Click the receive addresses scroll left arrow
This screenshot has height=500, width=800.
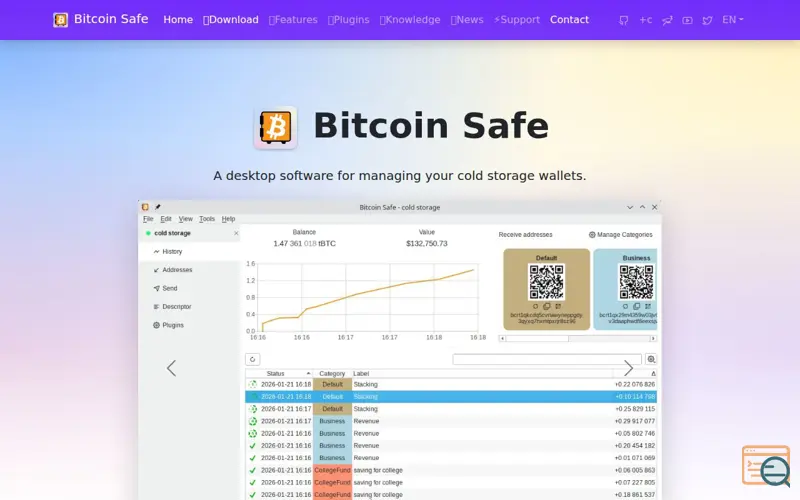[x=502, y=338]
